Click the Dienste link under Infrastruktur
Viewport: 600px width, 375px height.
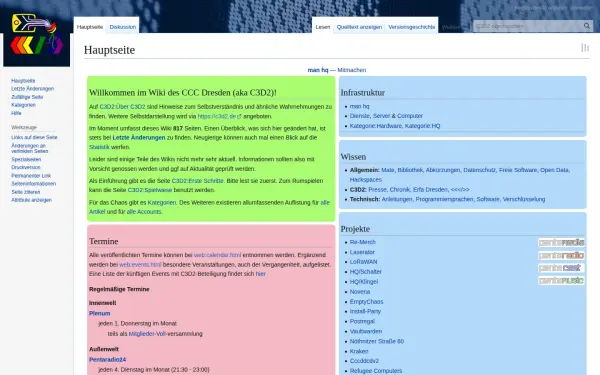point(360,116)
